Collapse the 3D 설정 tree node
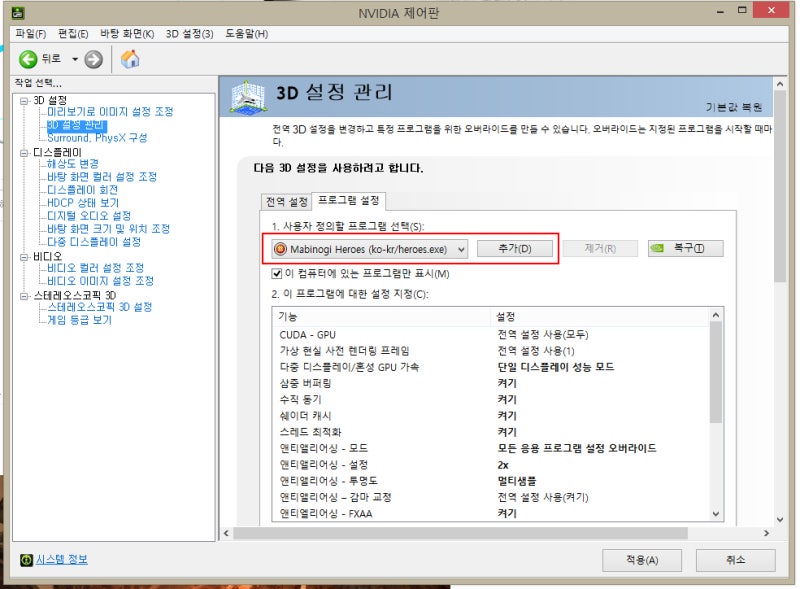This screenshot has width=800, height=589. 23,101
